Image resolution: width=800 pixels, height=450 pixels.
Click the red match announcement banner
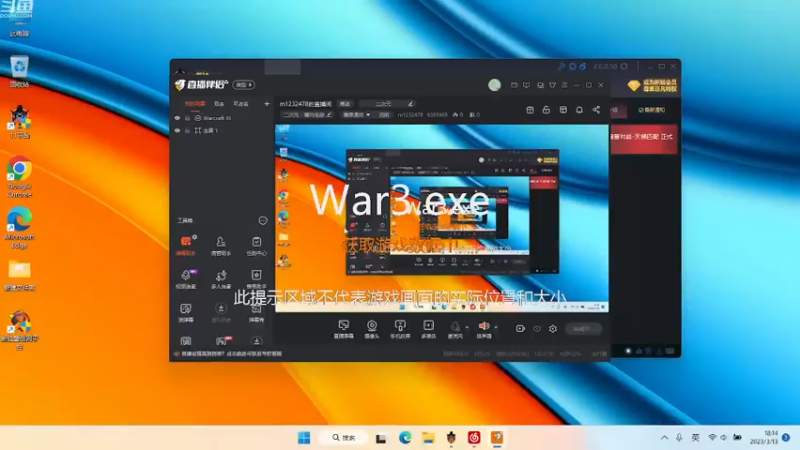644,138
